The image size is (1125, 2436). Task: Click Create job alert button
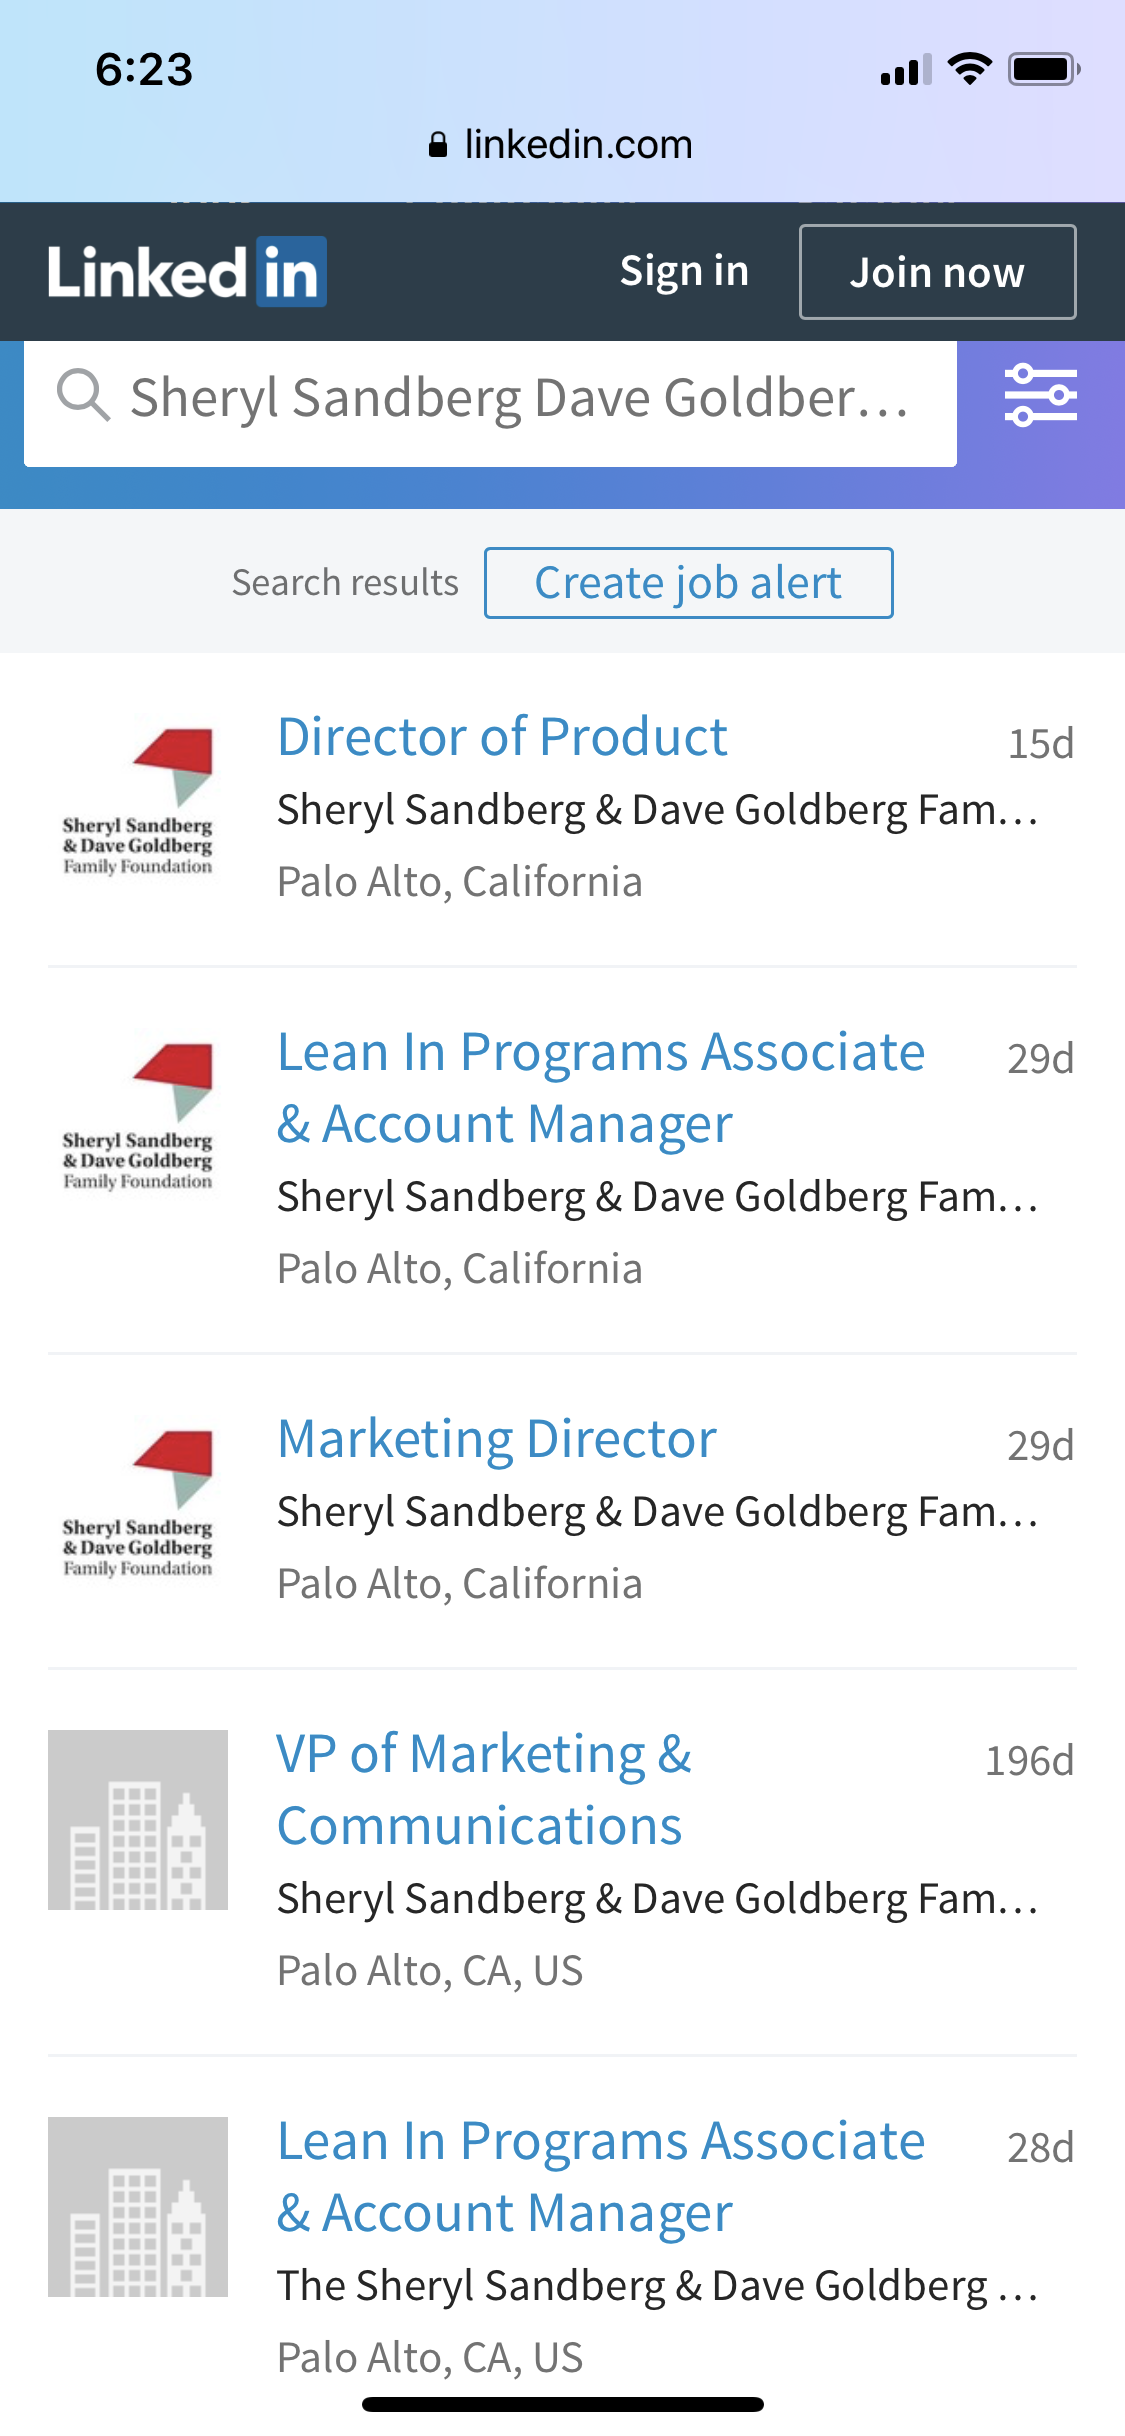click(x=688, y=583)
